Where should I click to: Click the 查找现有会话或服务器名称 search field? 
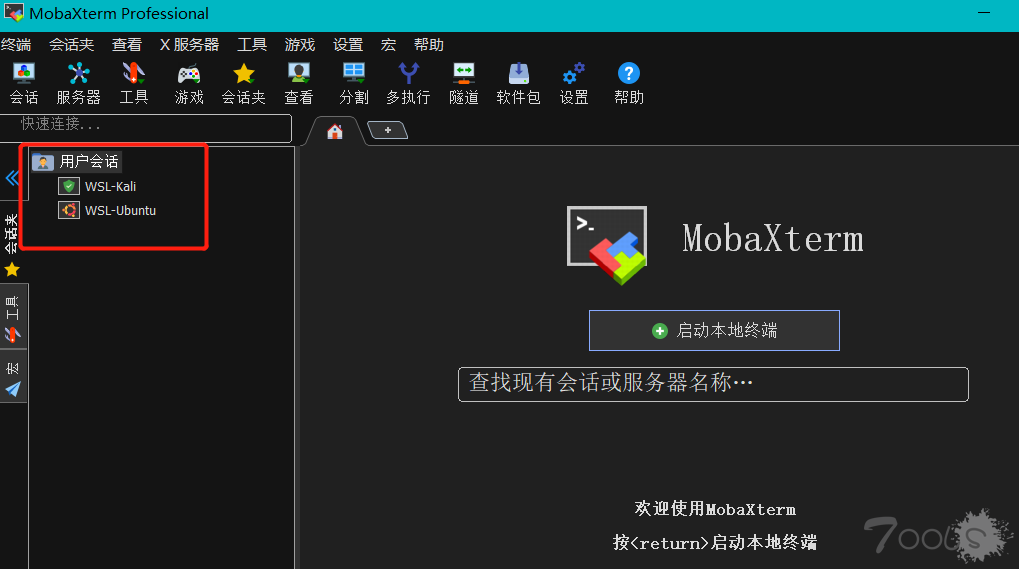pyautogui.click(x=713, y=385)
